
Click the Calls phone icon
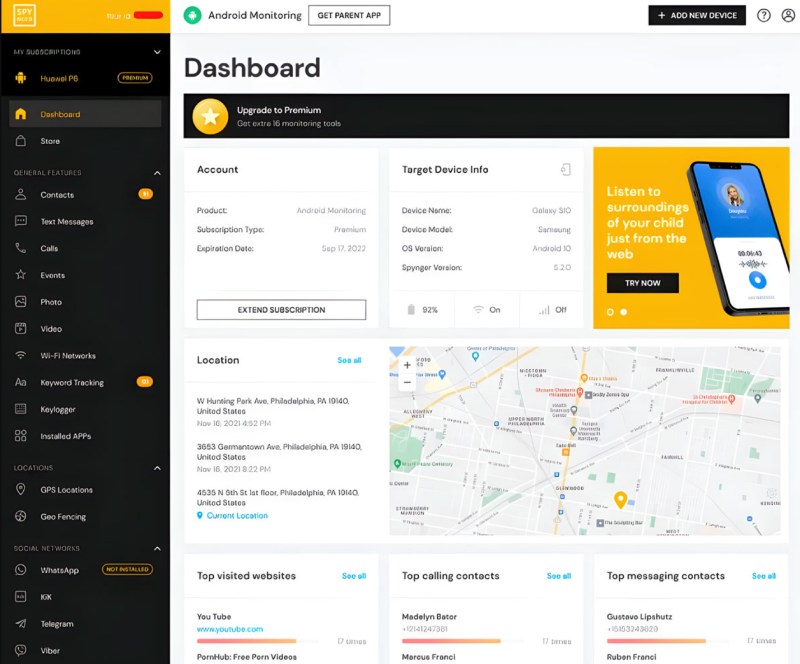[x=20, y=248]
